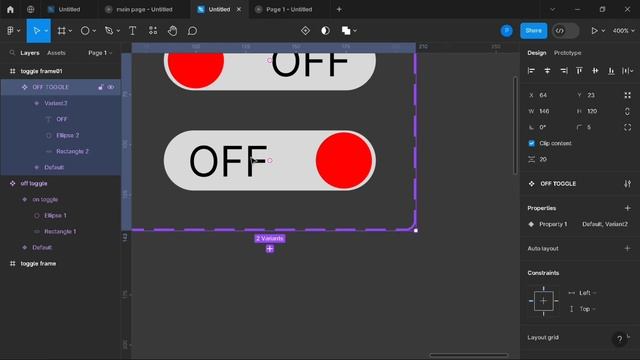Open Move tool dropdown arrow
Screen dimensions: 640x360
46,31
